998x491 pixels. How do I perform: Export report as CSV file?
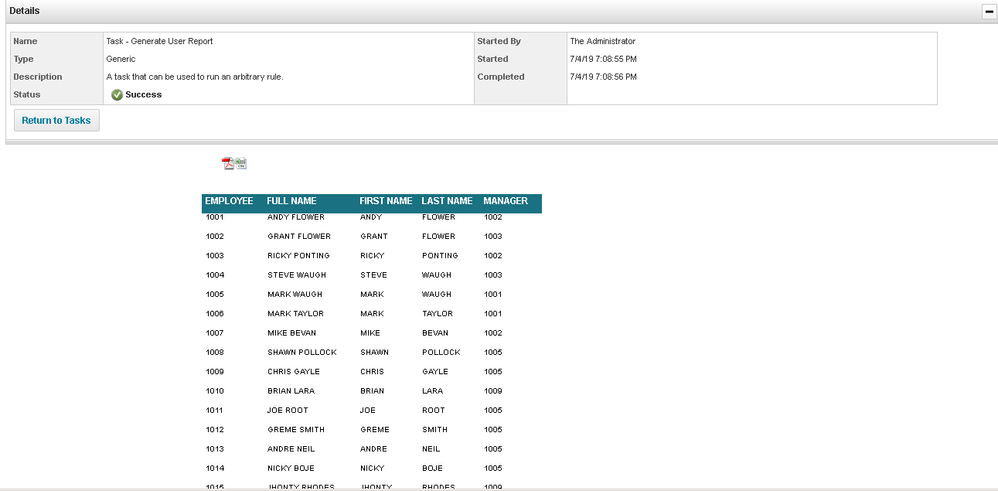pyautogui.click(x=241, y=164)
